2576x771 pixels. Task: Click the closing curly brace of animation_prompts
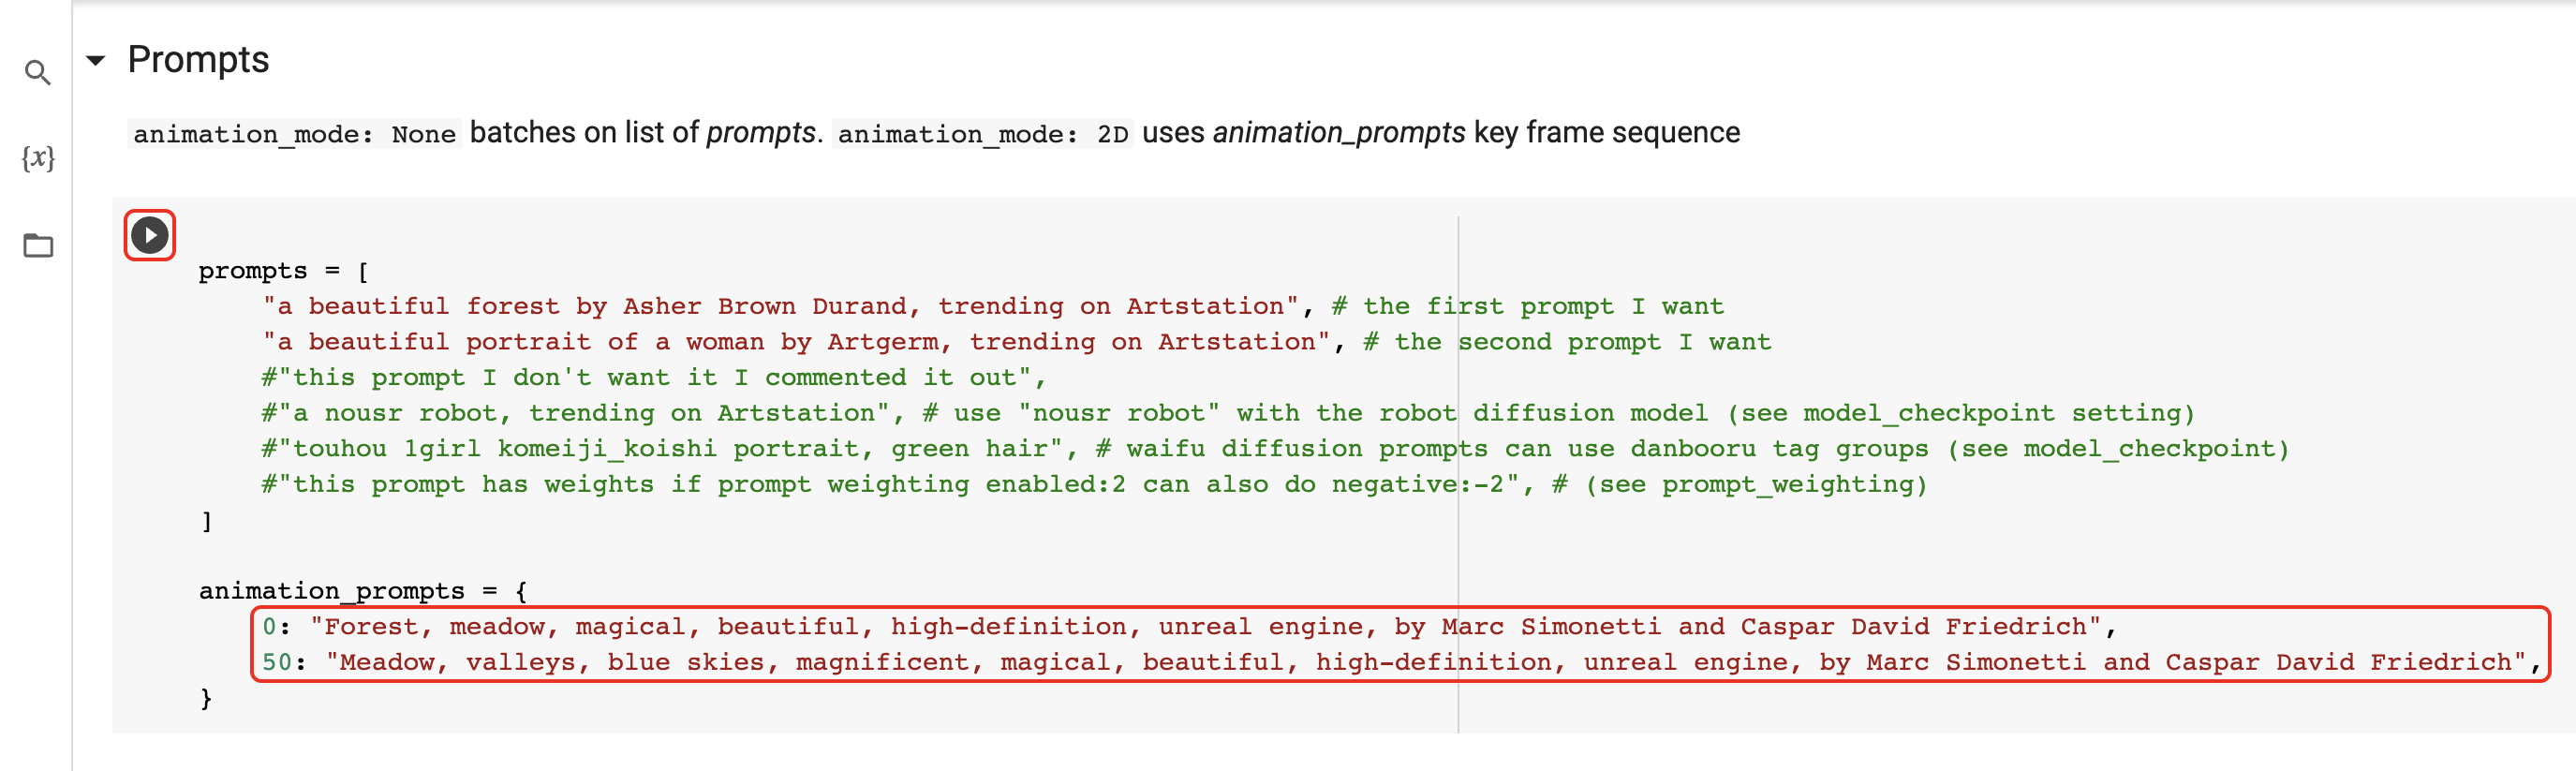click(x=206, y=698)
